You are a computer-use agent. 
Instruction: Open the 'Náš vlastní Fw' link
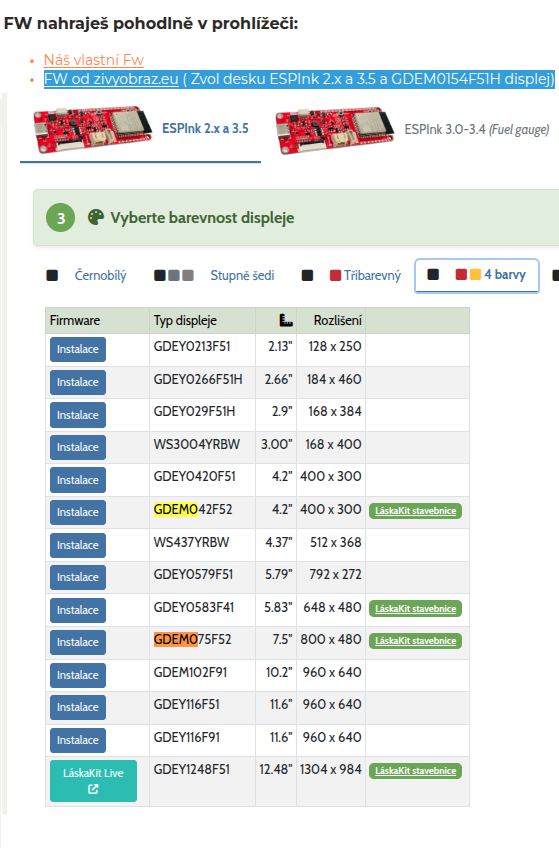94,60
